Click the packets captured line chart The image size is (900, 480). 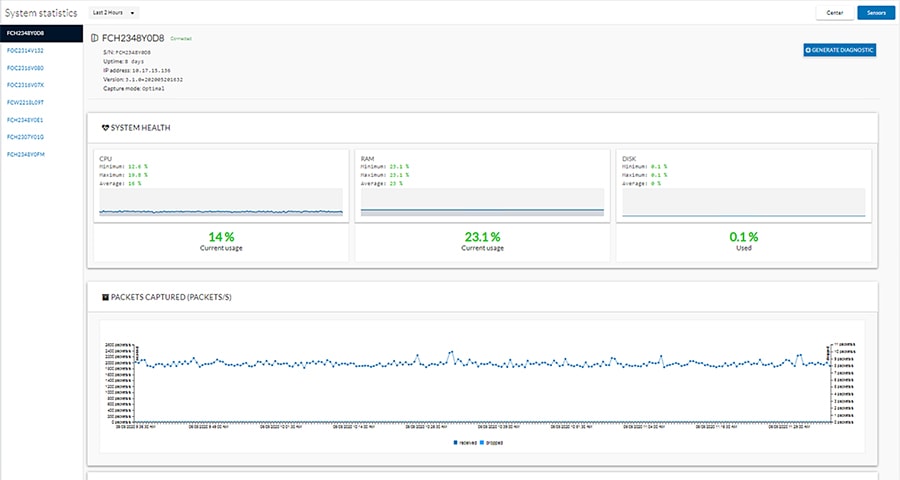point(482,384)
